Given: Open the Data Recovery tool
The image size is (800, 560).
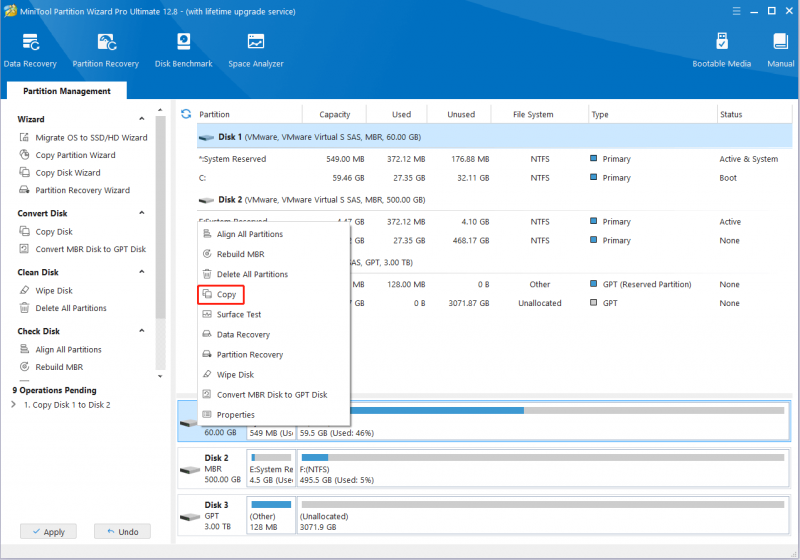Looking at the screenshot, I should (x=30, y=50).
